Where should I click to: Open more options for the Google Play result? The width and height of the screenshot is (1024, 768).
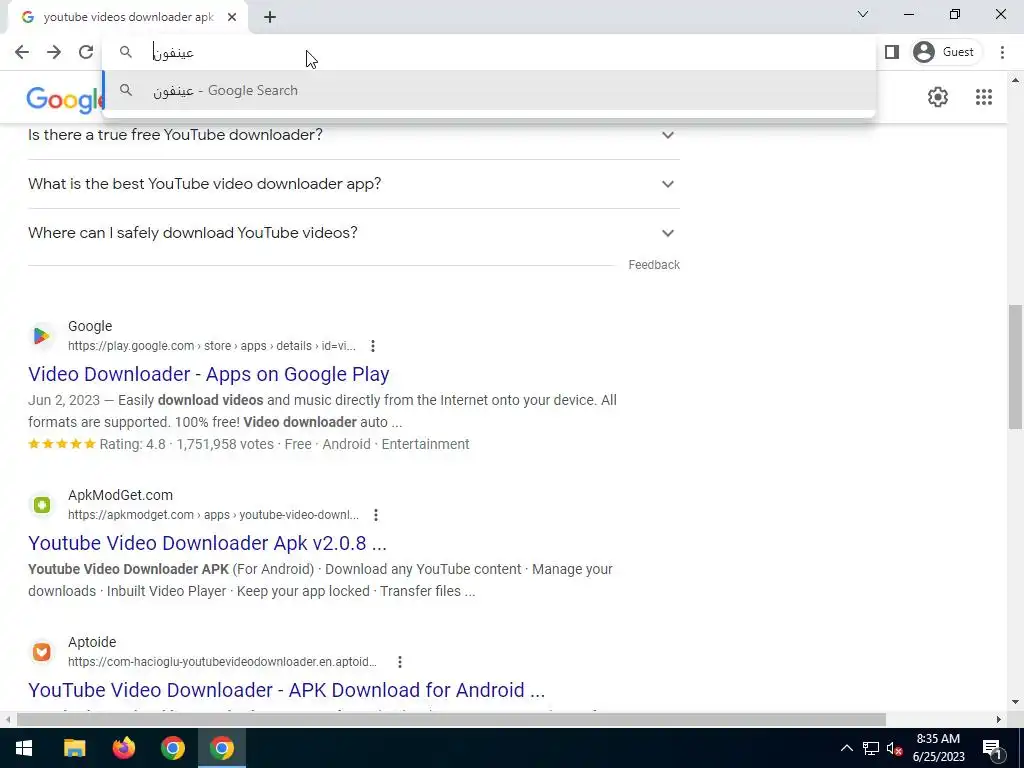coord(372,346)
